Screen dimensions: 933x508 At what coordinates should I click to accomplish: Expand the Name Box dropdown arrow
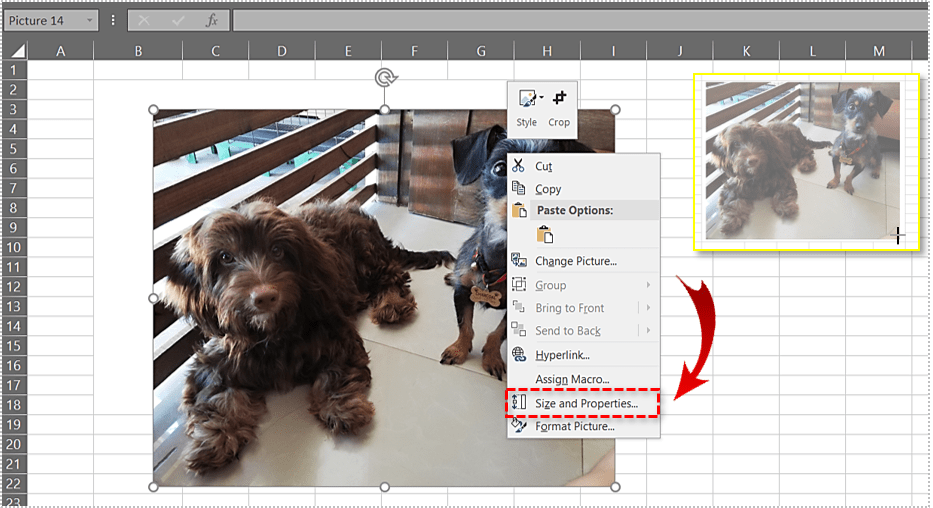pyautogui.click(x=90, y=20)
